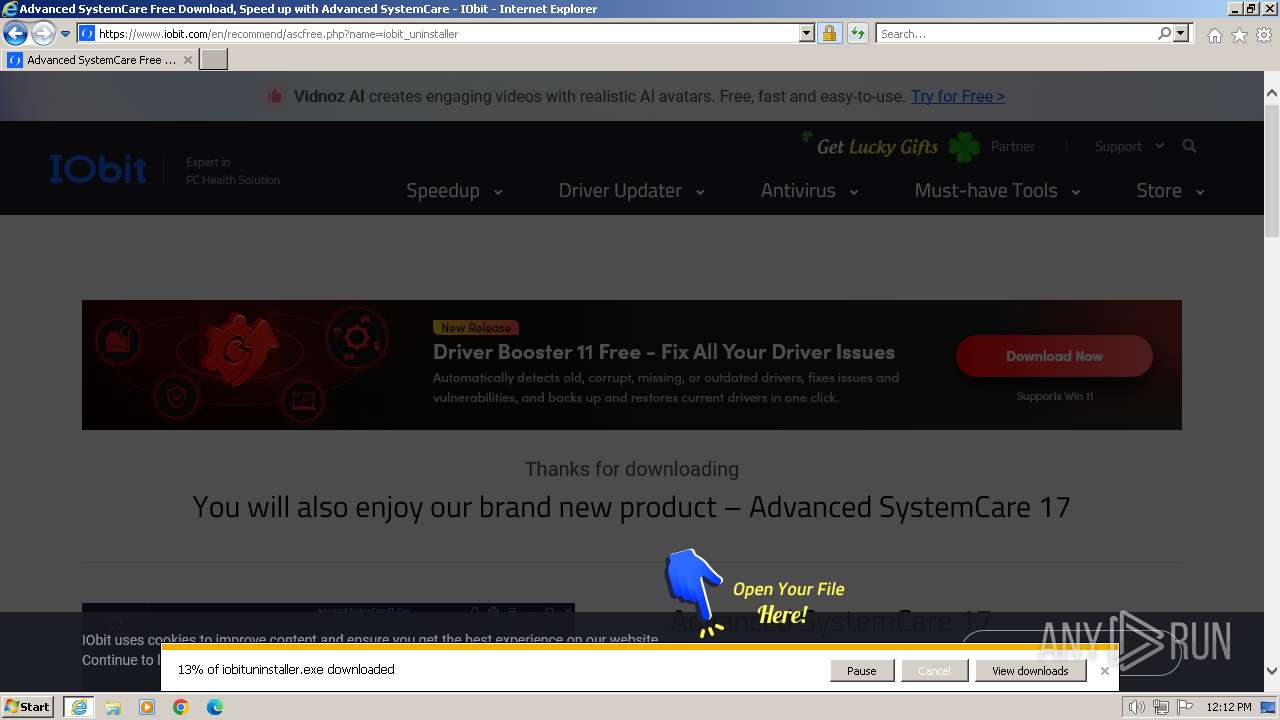The width and height of the screenshot is (1280, 720).
Task: Click the 'Supports Win 11' text
Action: [x=1055, y=396]
